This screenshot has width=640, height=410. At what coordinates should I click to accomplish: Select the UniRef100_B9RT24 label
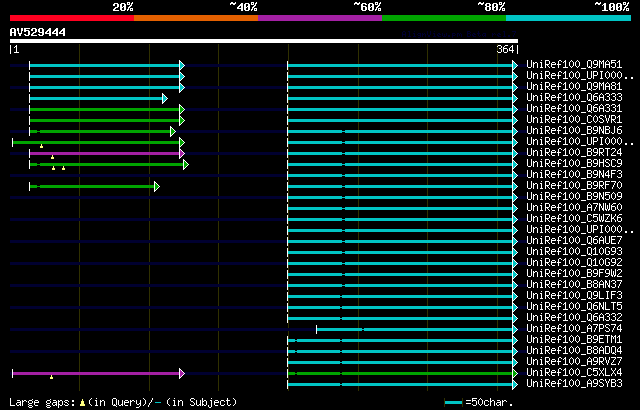(x=574, y=153)
